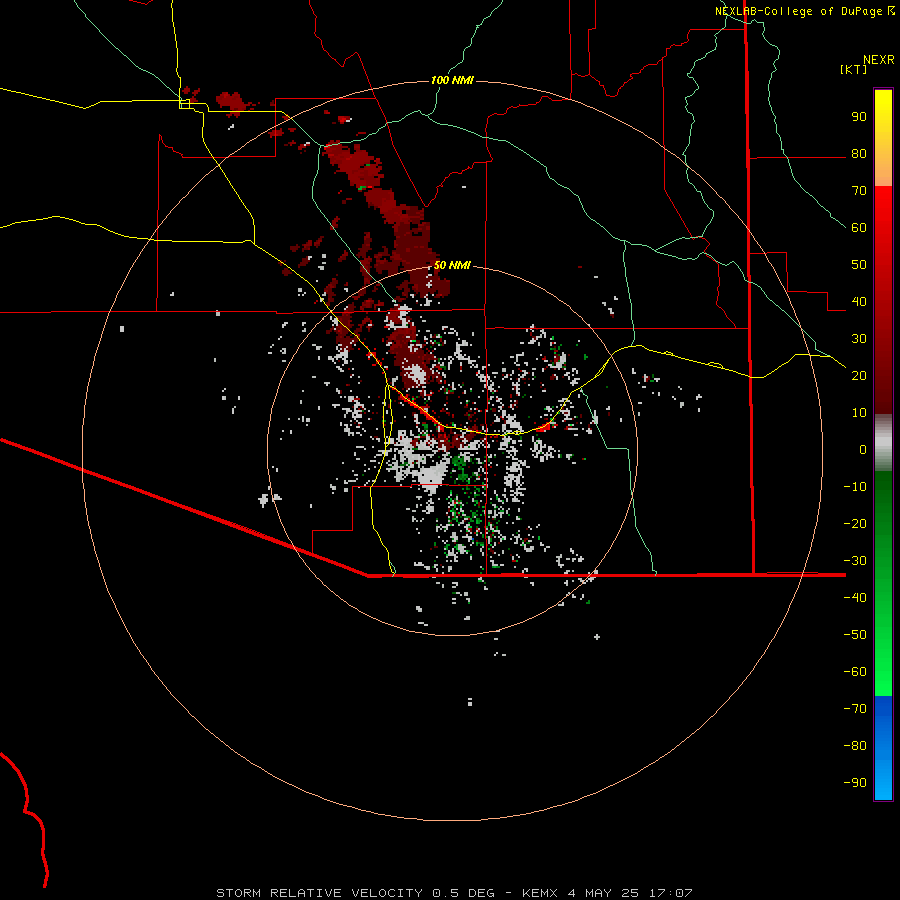This screenshot has height=900, width=900.
Task: Click the 'NEXR' label above the color scale
Action: (878, 60)
